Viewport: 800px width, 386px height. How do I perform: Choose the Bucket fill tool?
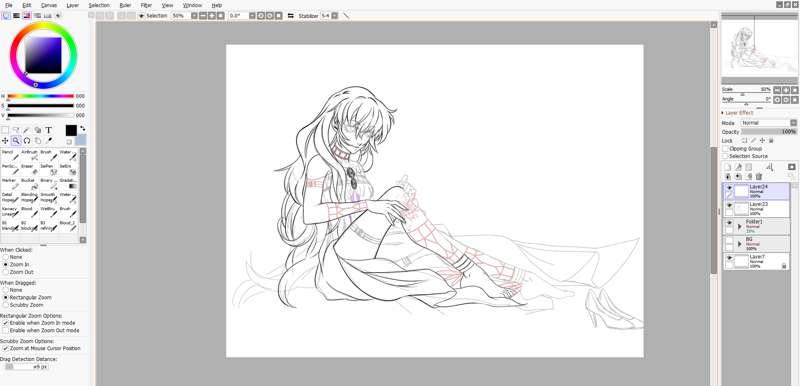30,184
